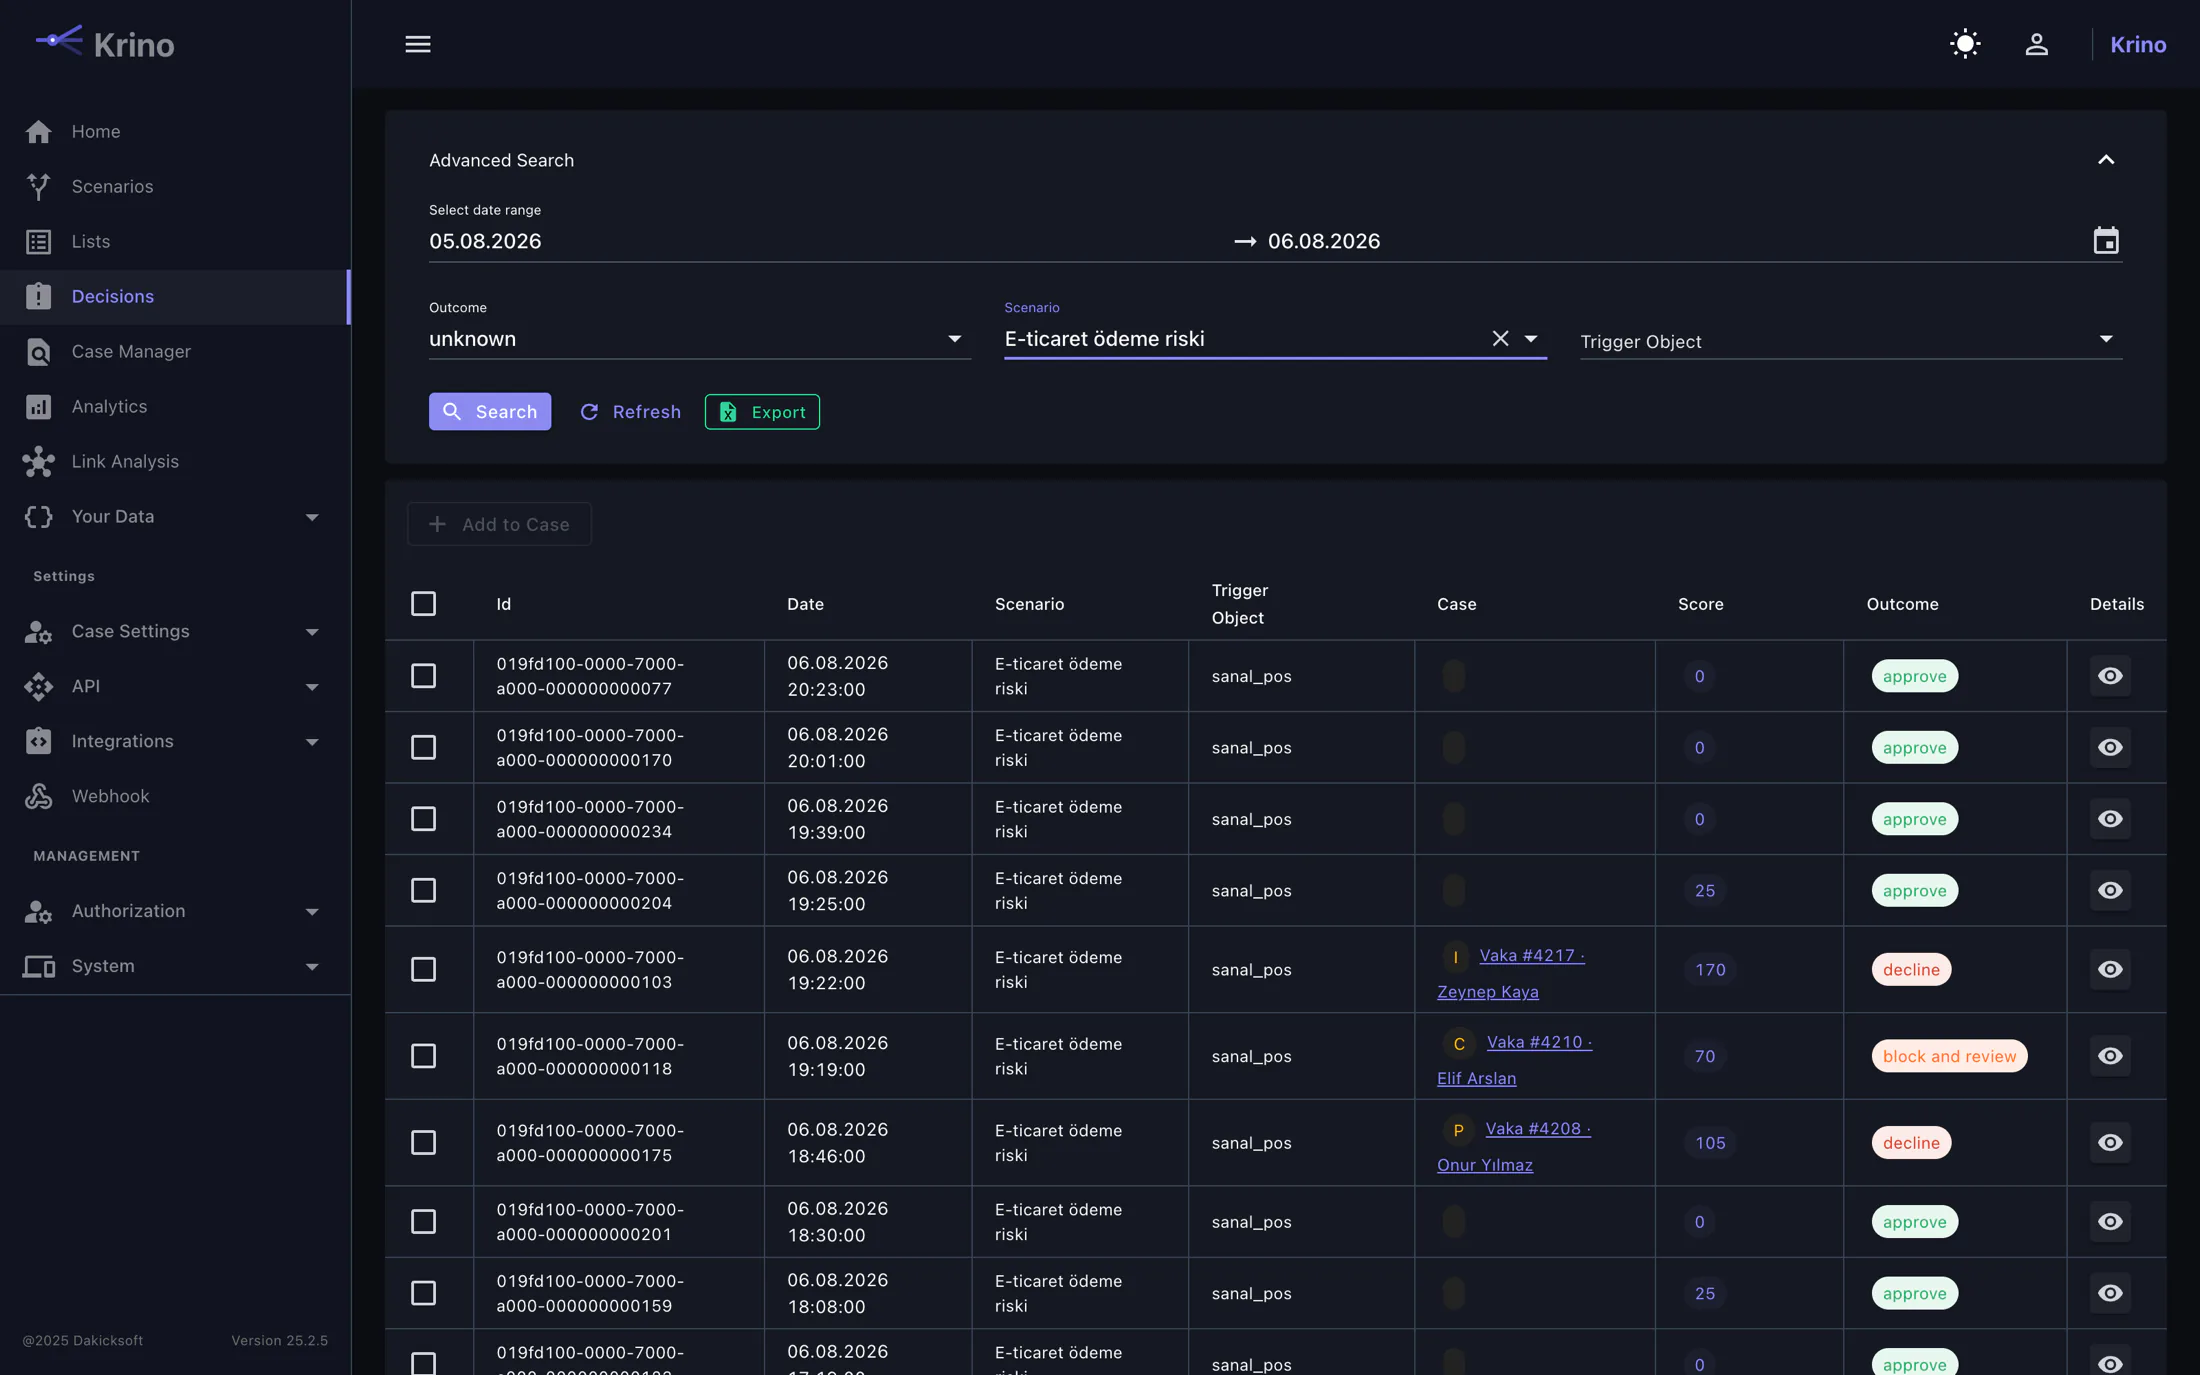This screenshot has height=1375, width=2200.
Task: Expand Your Data in the sidebar
Action: tap(175, 516)
